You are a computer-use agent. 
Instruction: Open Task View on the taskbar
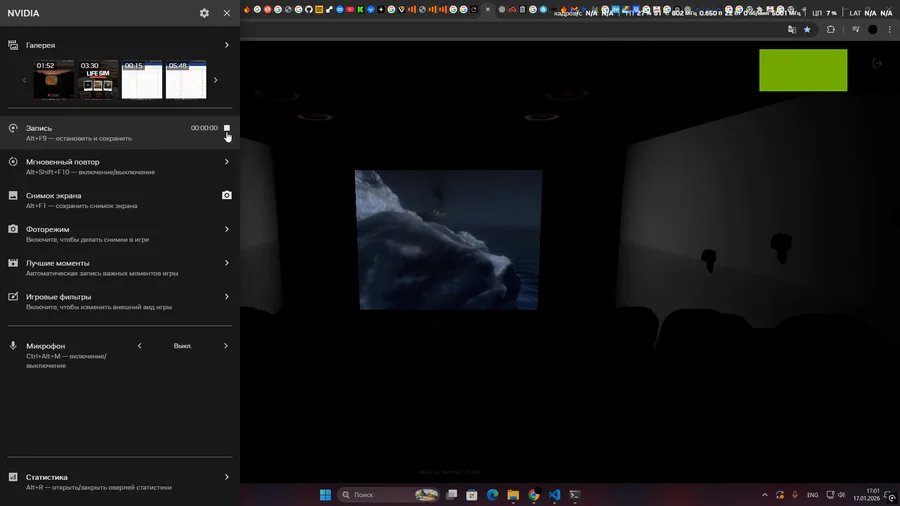pos(452,495)
